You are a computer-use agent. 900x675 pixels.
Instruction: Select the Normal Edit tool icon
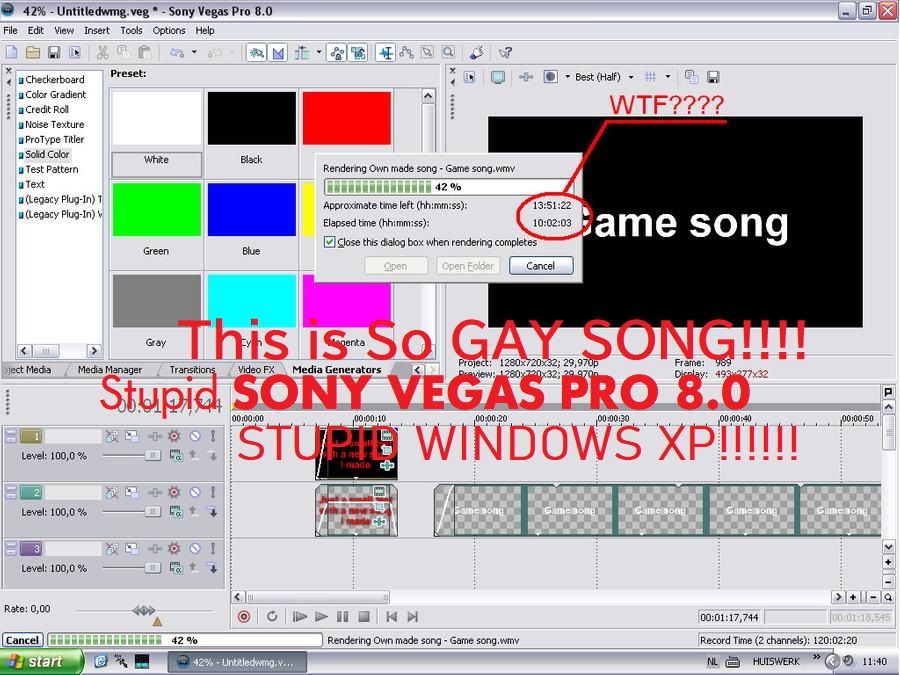pos(386,53)
